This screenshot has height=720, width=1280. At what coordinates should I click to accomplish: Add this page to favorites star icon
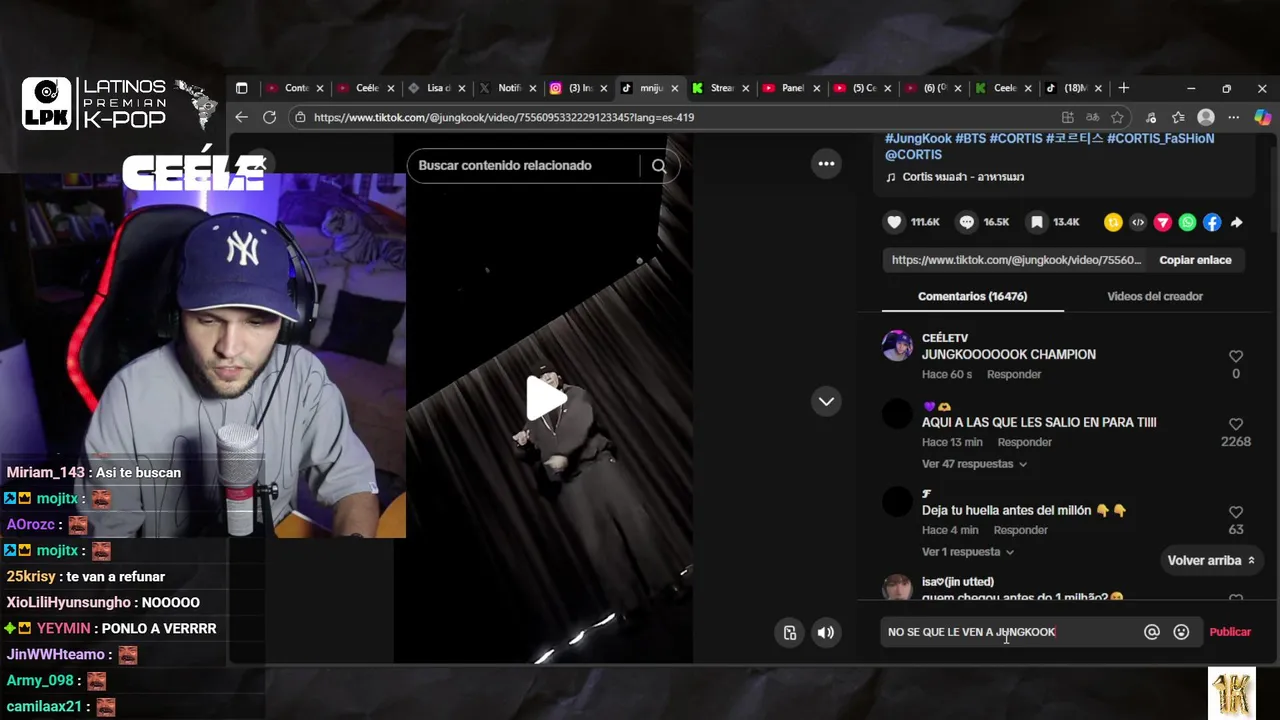(x=1117, y=117)
